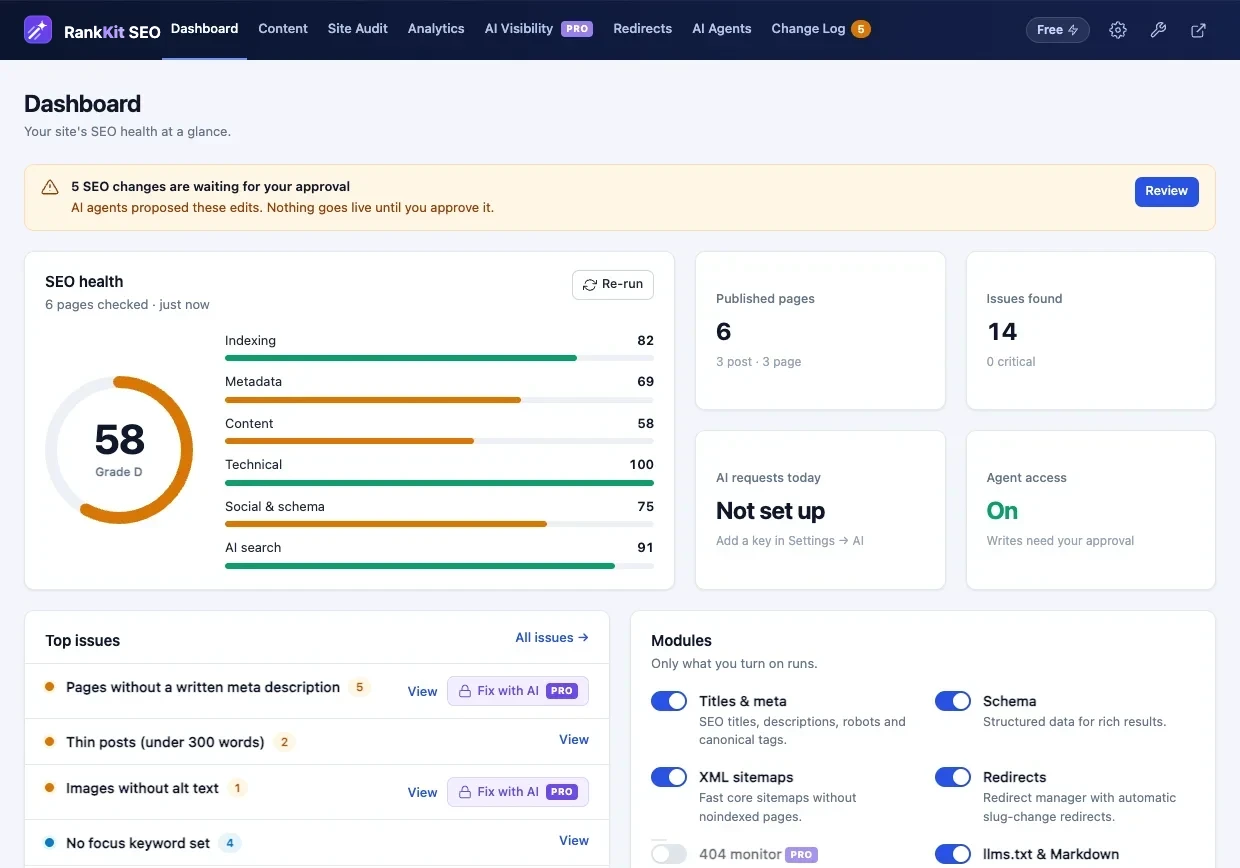Click 'Images without alt text' label

(x=142, y=788)
